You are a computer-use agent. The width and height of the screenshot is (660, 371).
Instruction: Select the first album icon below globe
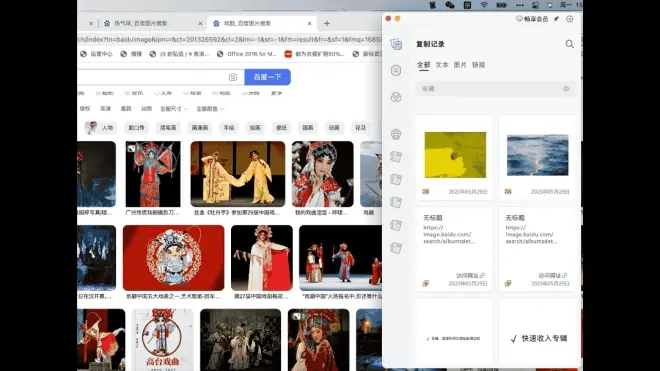tap(396, 157)
